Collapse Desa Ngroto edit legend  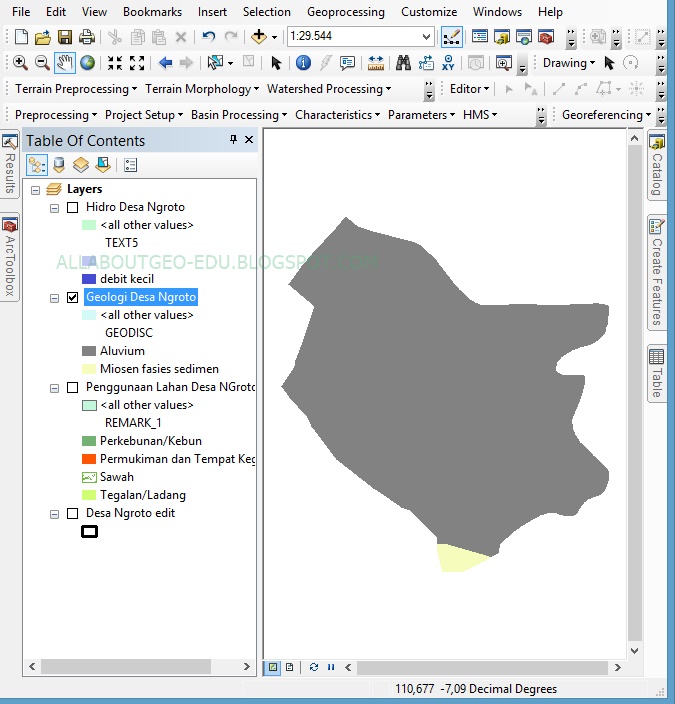54,515
